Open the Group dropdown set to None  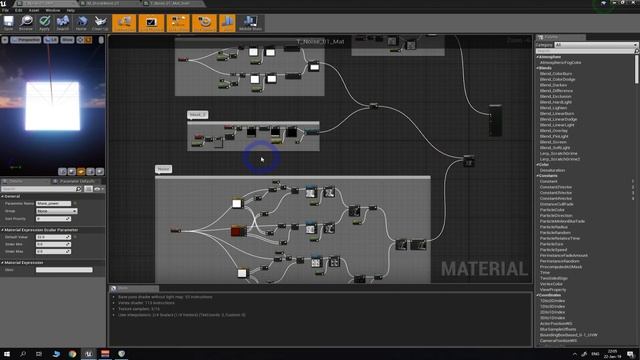56,211
